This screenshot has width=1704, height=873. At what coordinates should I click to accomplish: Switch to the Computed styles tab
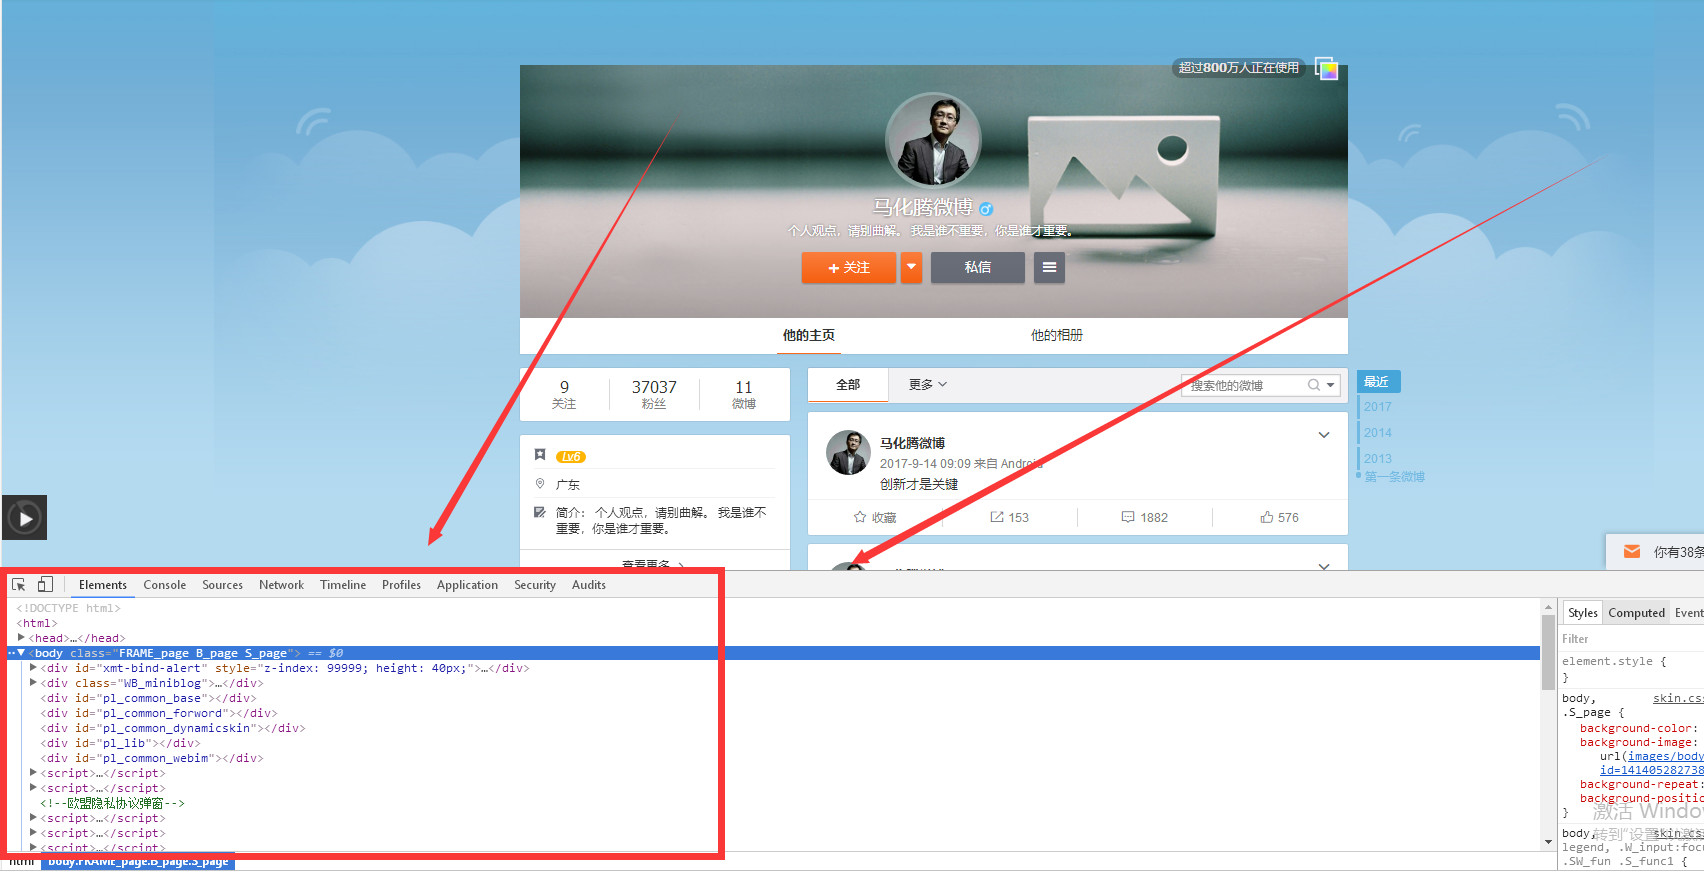pos(1636,613)
